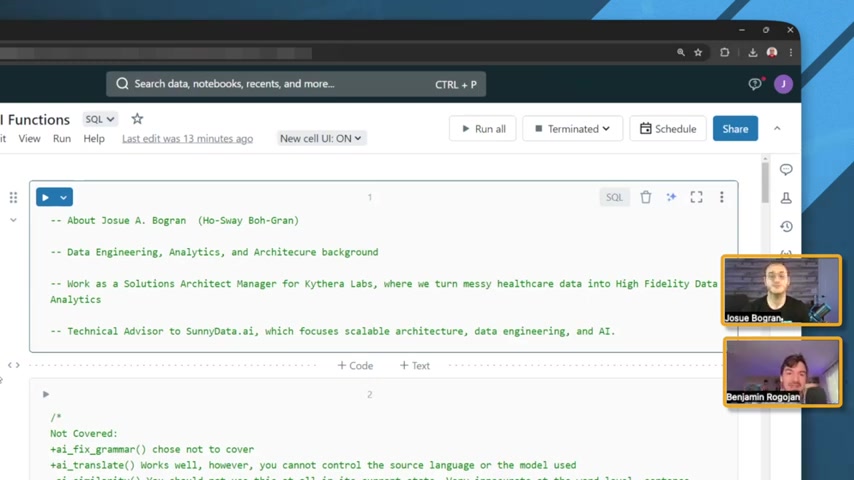Delete cell 1 using the trash icon
Screen dimensions: 854x480
[646, 197]
